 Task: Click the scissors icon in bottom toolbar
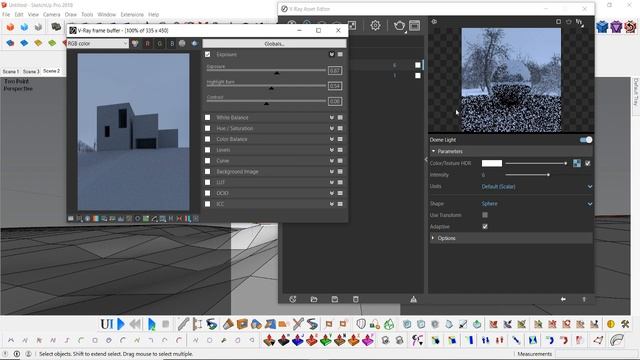tap(298, 324)
